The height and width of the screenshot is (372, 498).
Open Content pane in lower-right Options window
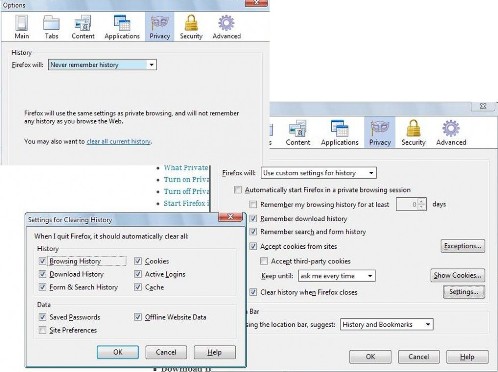pyautogui.click(x=298, y=133)
